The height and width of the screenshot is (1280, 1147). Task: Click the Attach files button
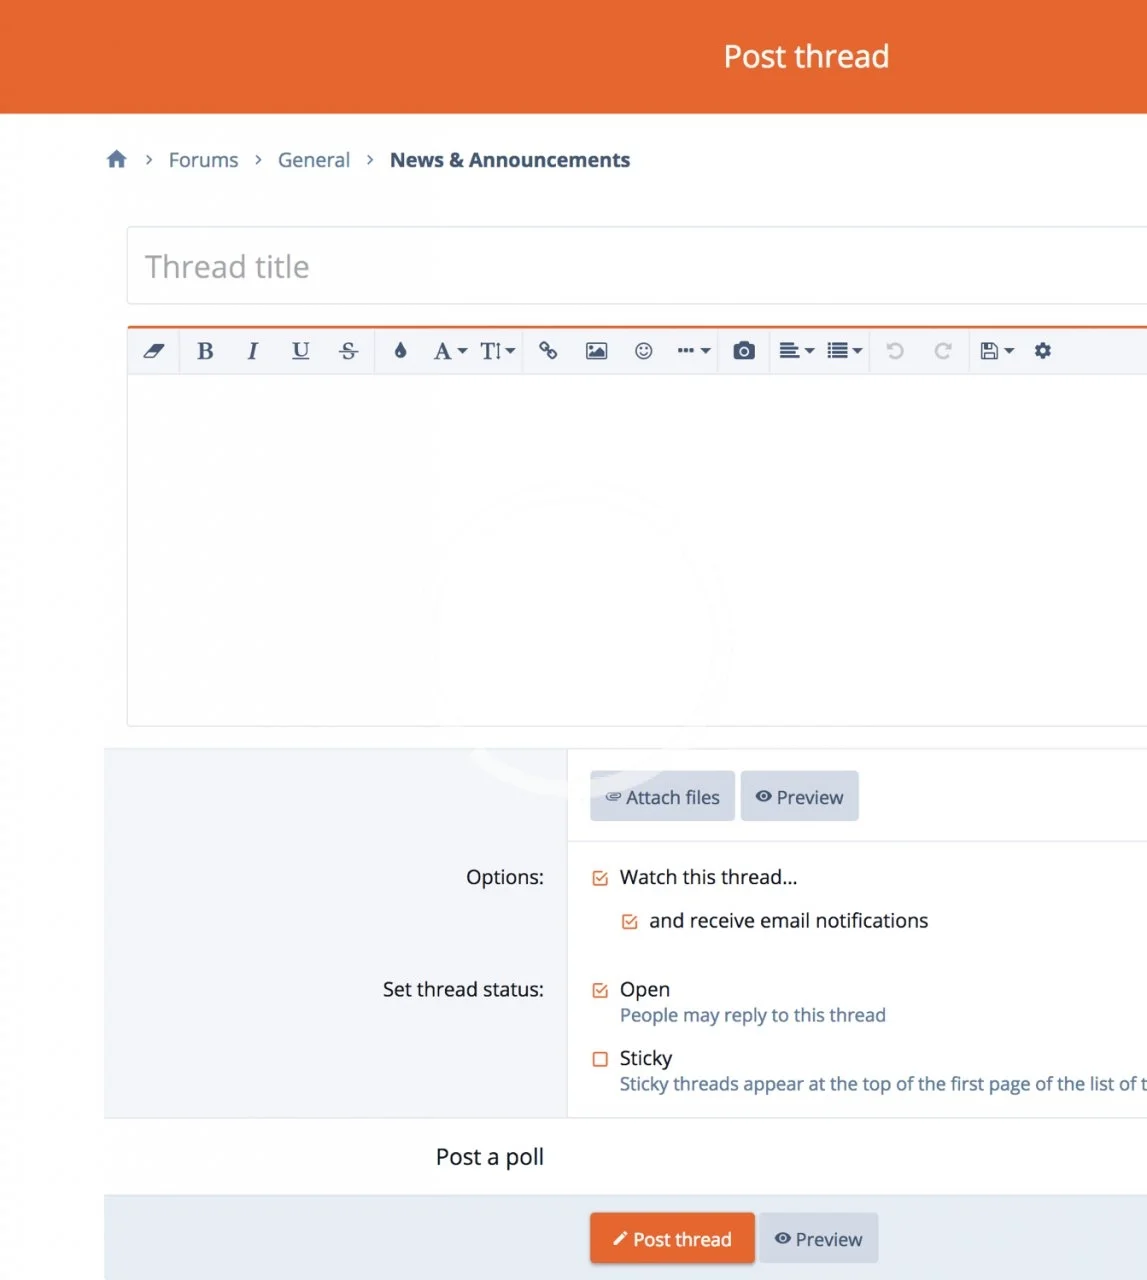662,797
